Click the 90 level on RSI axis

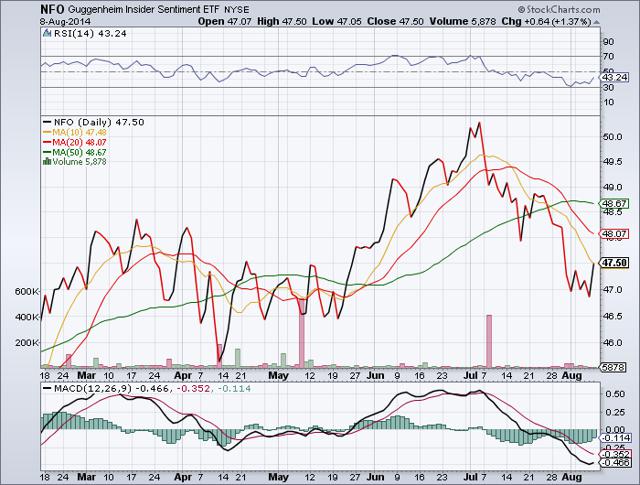(x=609, y=42)
